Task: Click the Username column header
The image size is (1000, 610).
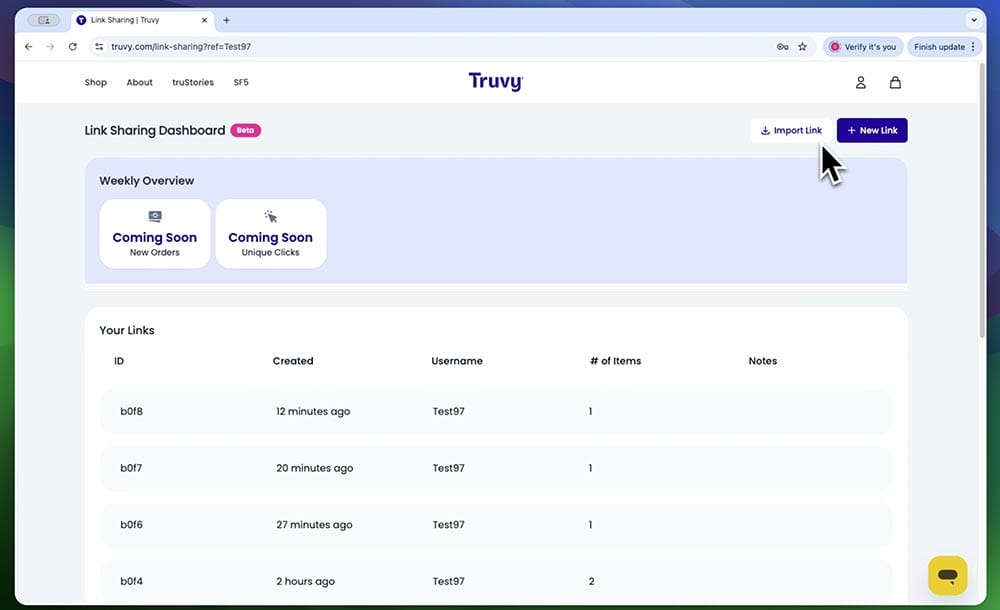Action: click(457, 361)
